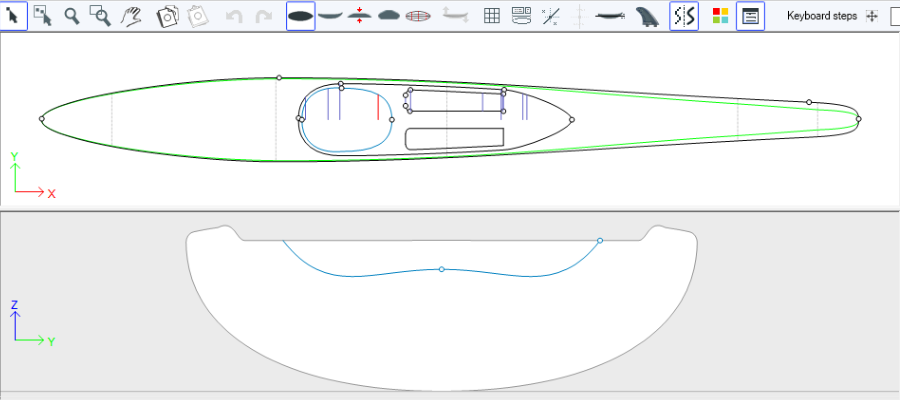The image size is (900, 400).
Task: Click the red vertical line inside cockpit
Action: coord(378,107)
